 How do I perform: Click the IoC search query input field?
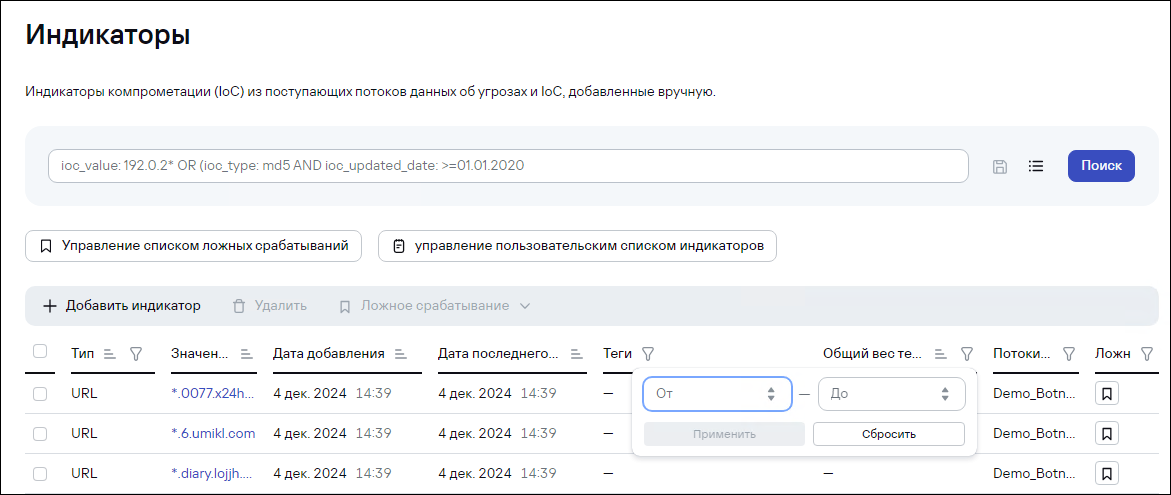(x=508, y=166)
